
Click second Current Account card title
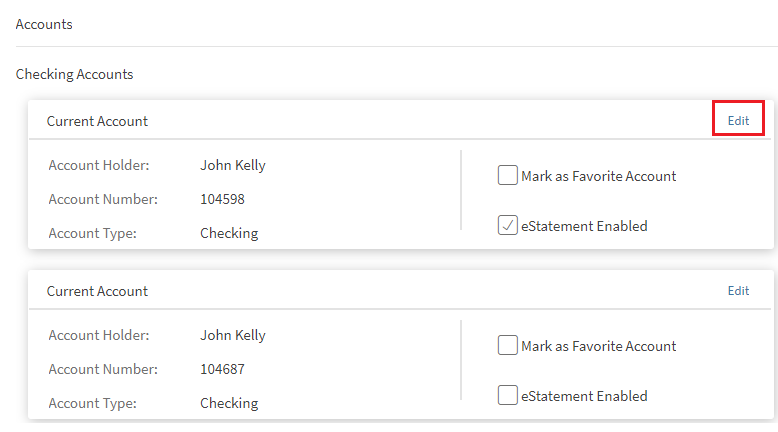pyautogui.click(x=97, y=291)
